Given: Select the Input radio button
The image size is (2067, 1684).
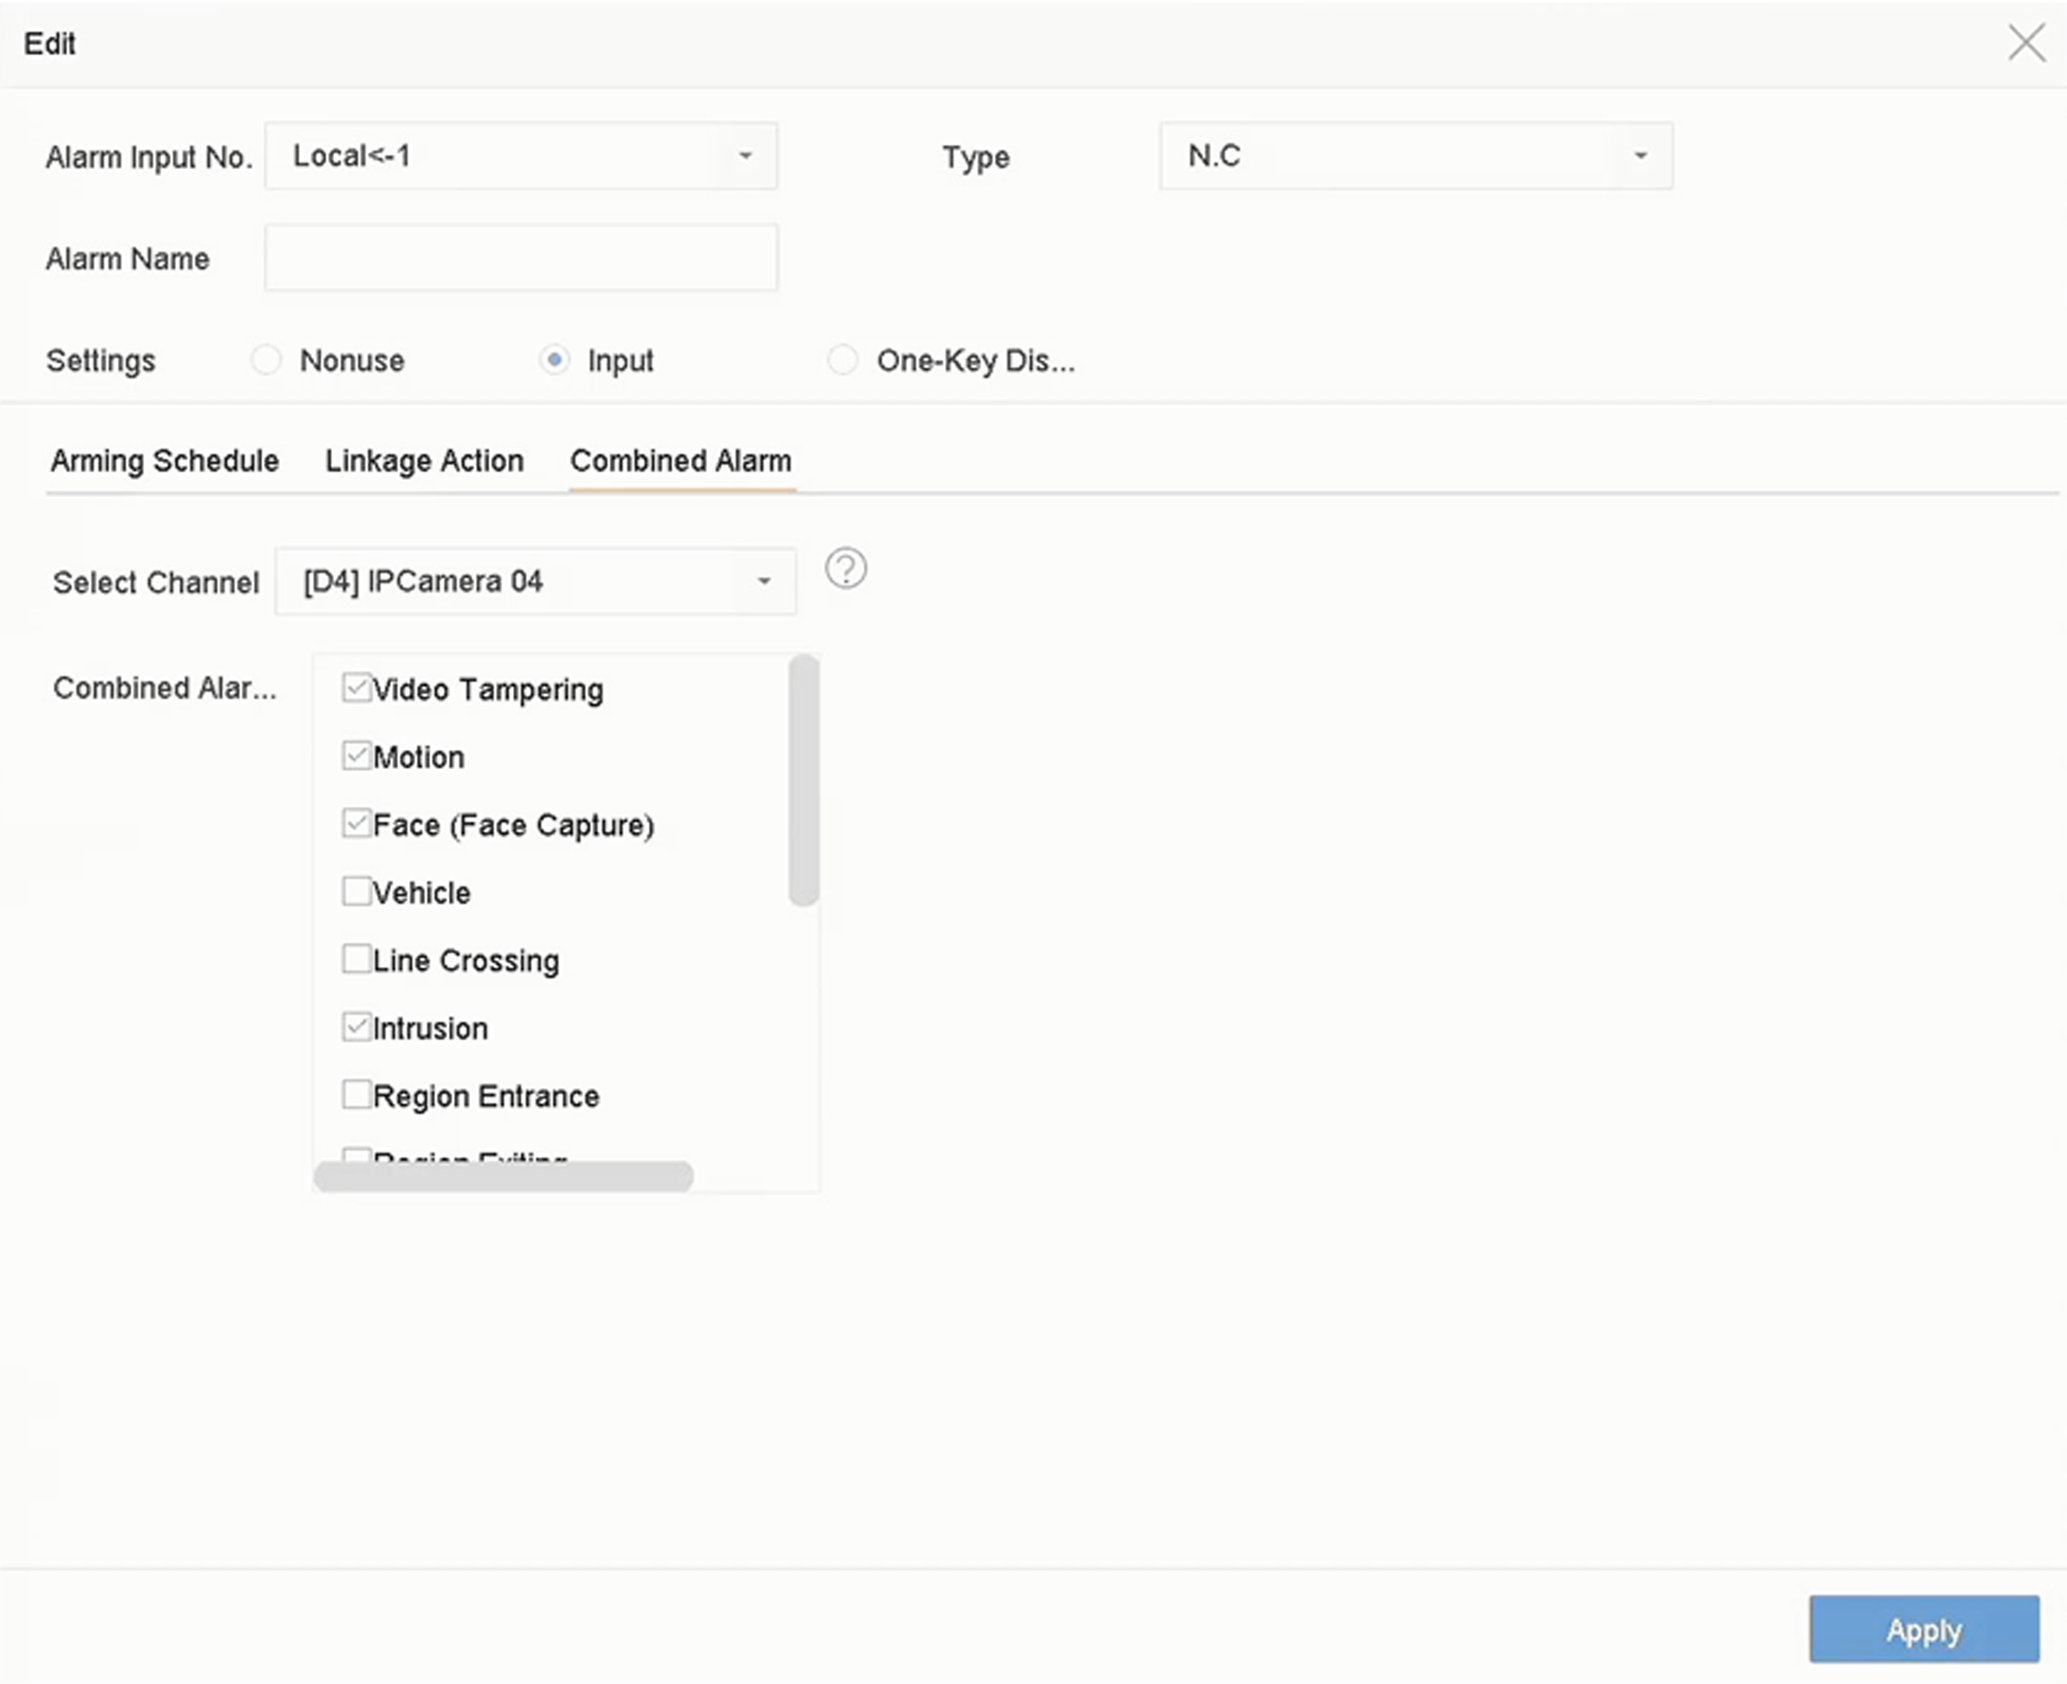Looking at the screenshot, I should coord(554,360).
